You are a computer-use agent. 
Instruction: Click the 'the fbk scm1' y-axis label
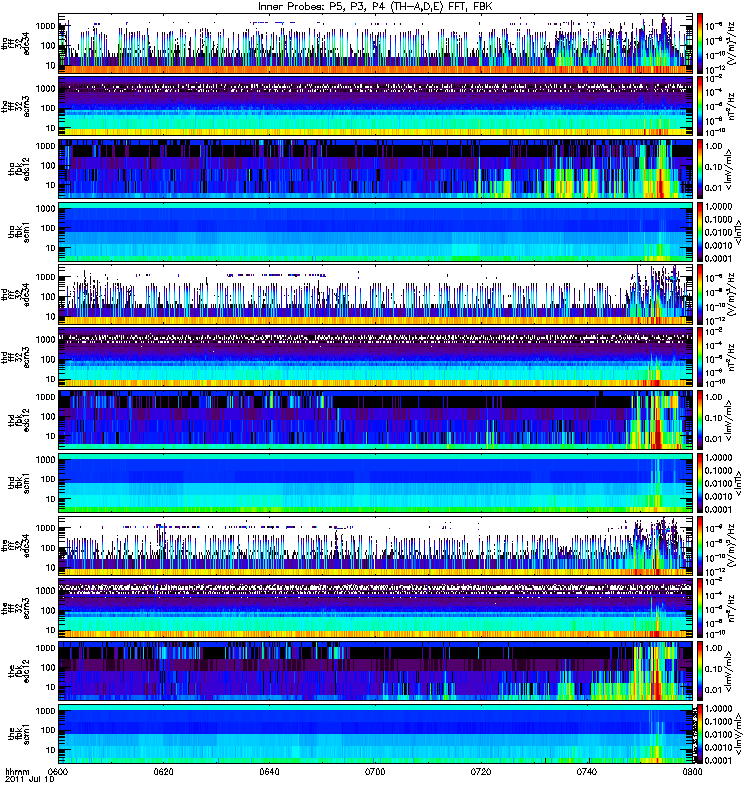19,734
